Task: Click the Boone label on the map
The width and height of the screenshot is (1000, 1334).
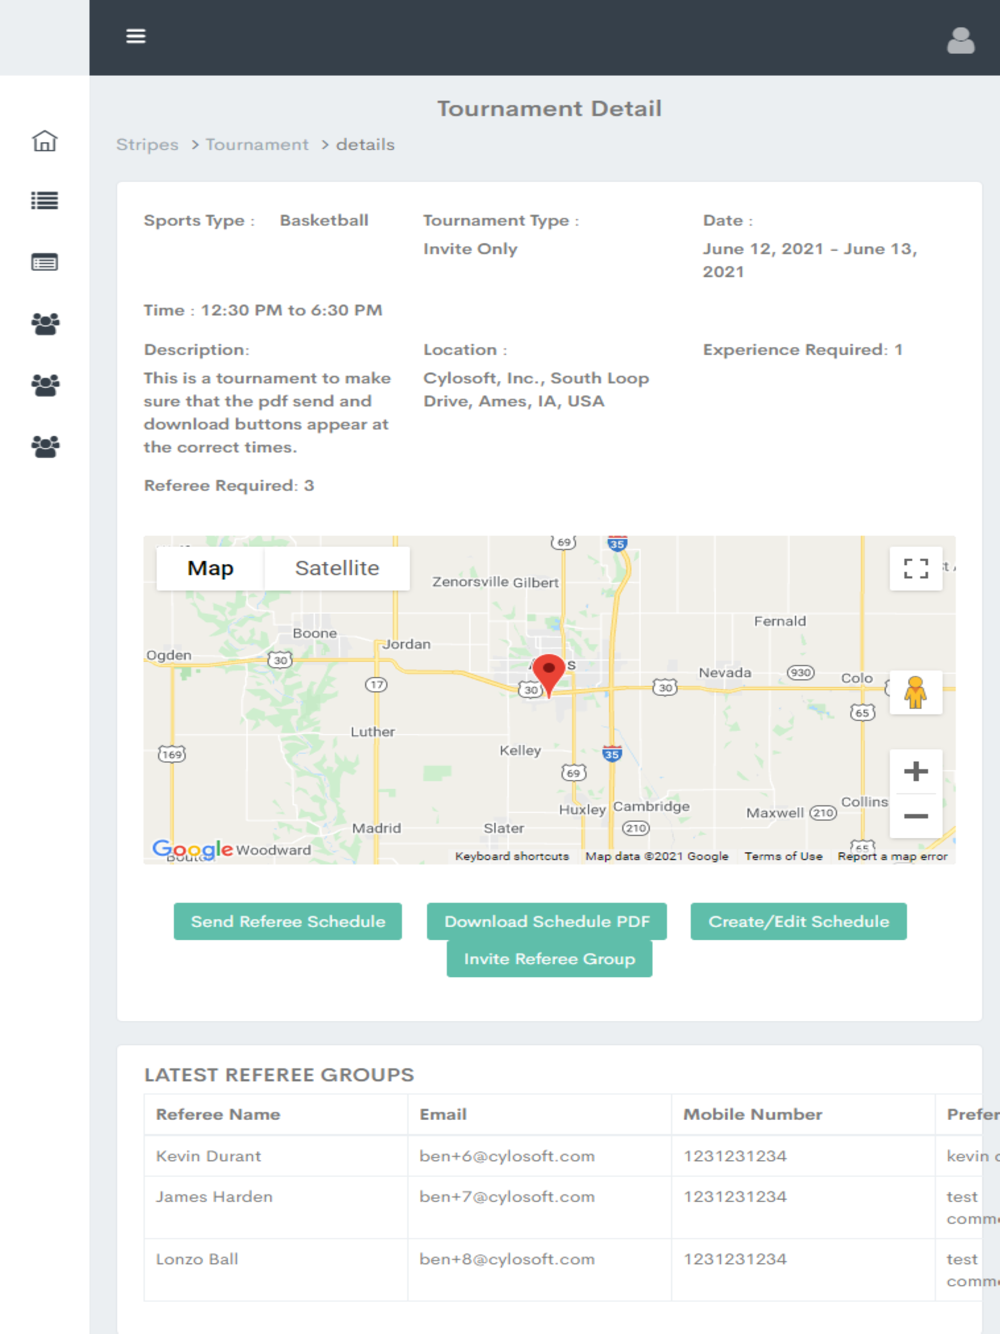Action: coord(315,633)
